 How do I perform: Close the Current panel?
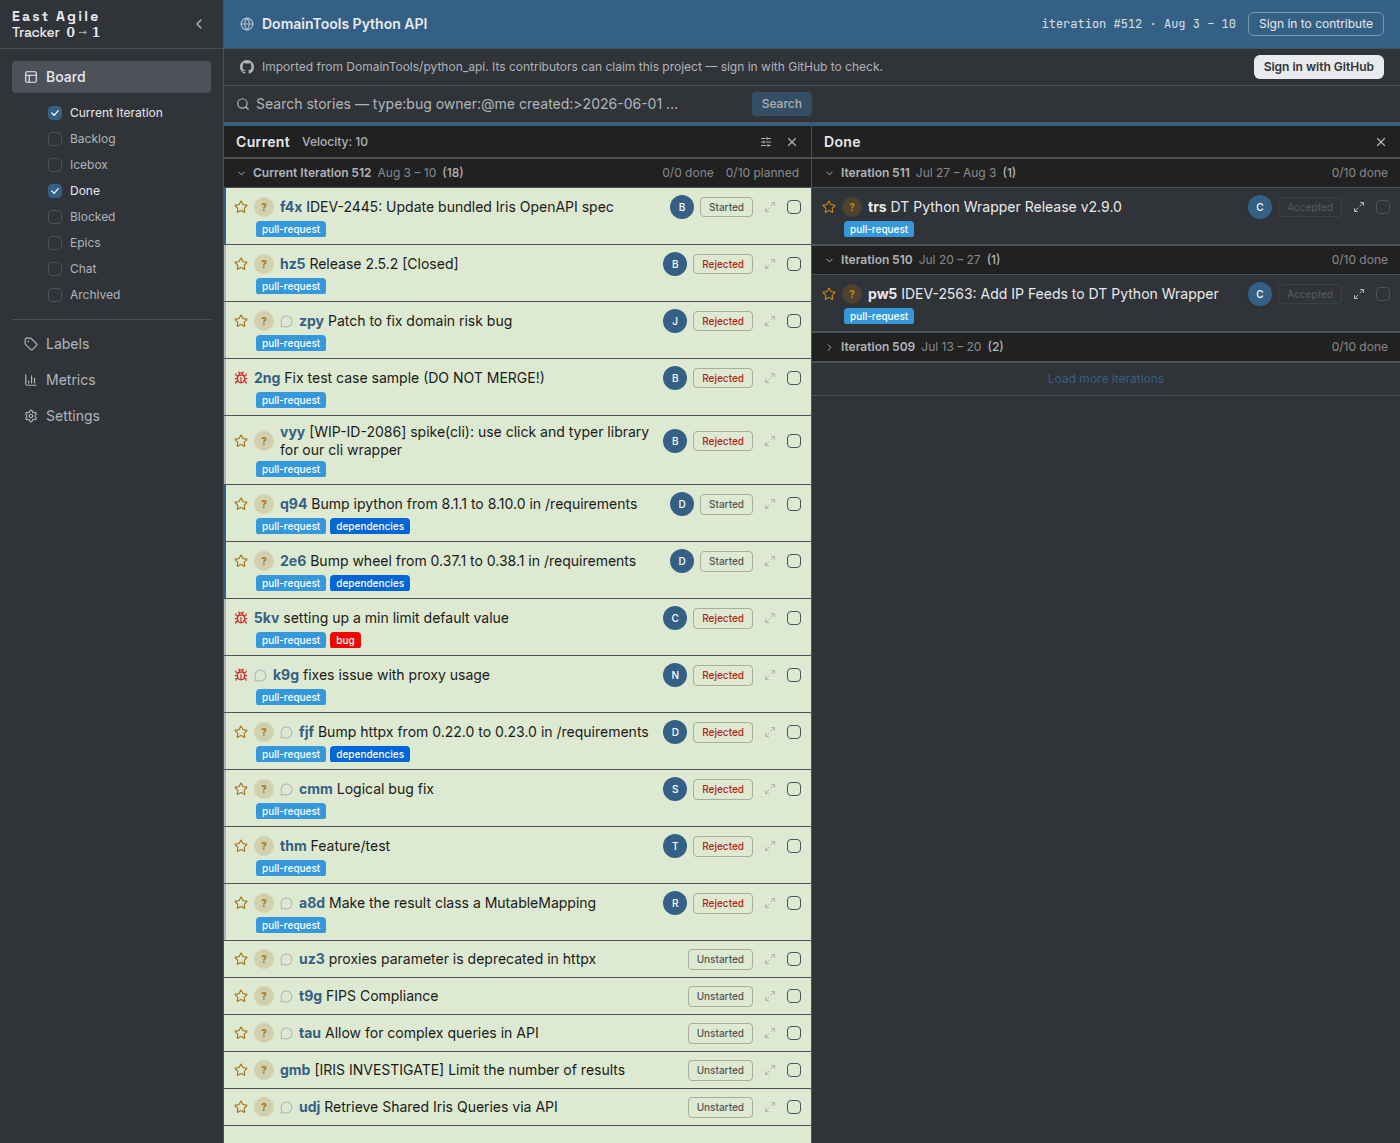792,142
